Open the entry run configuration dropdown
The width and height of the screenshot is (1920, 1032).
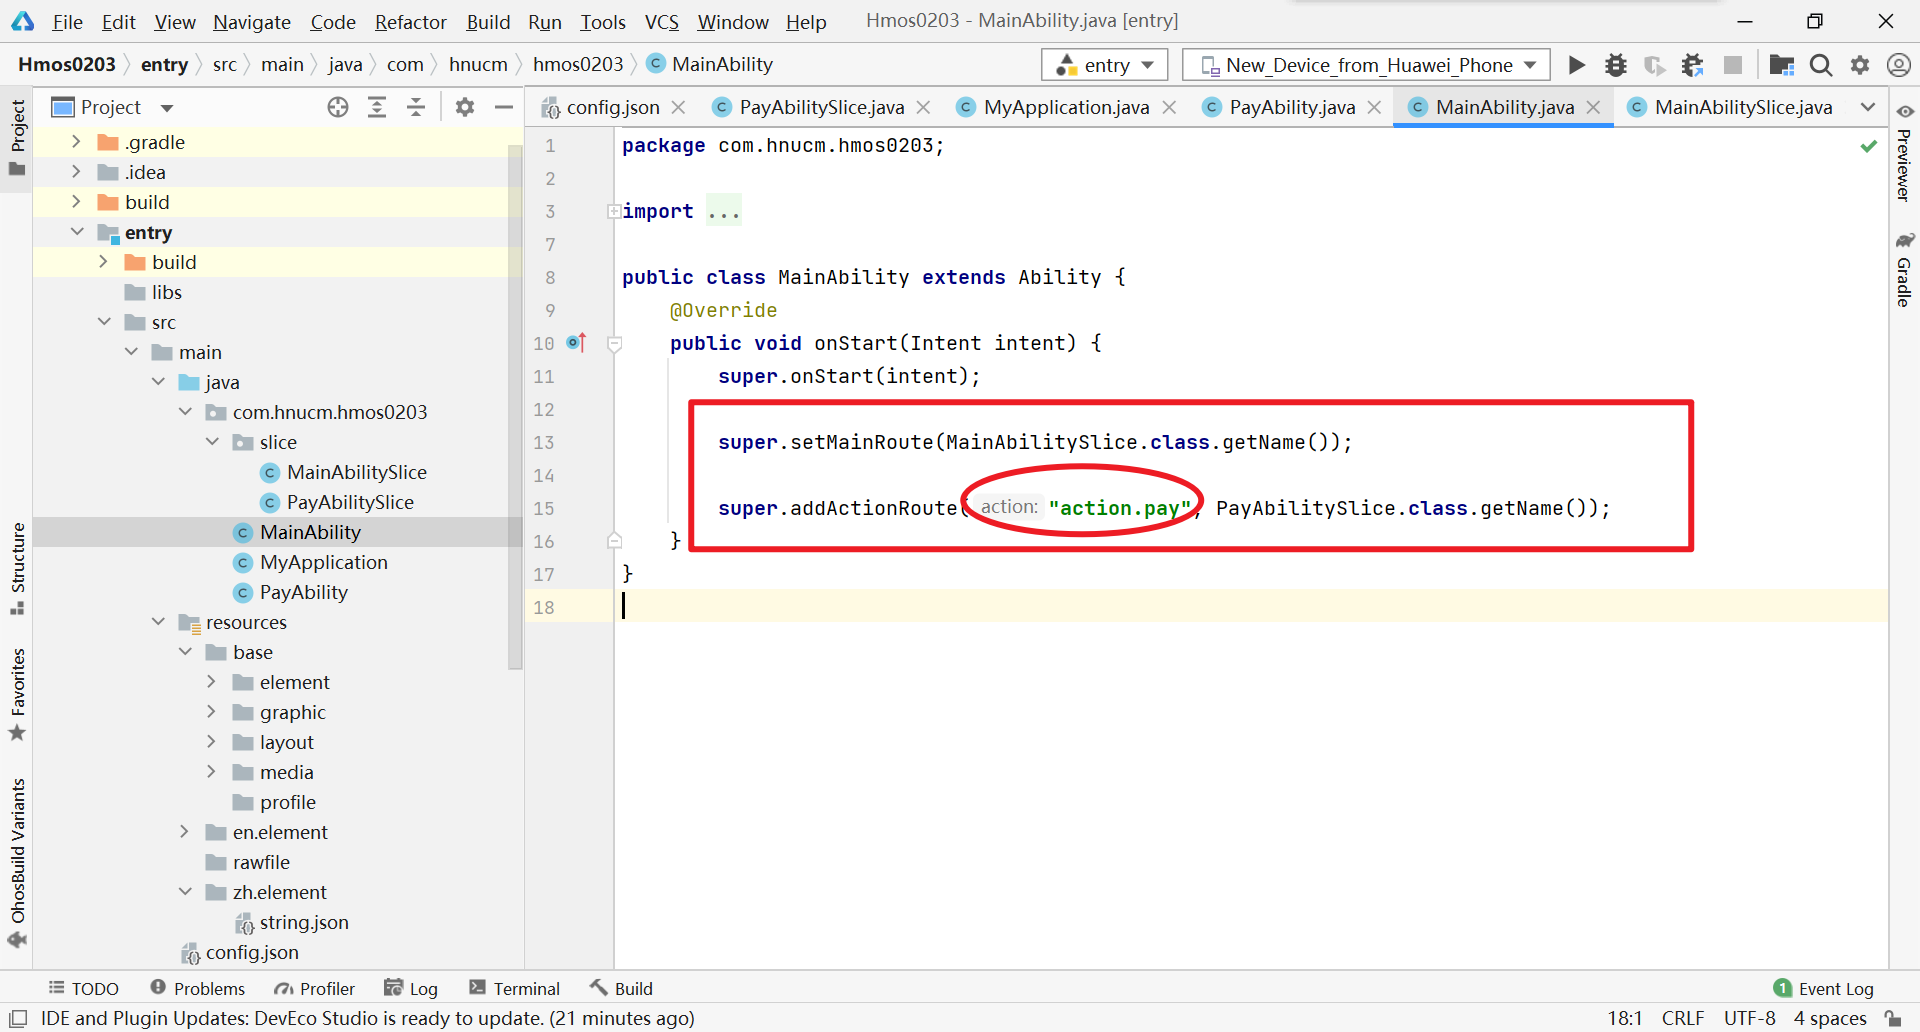(x=1104, y=65)
